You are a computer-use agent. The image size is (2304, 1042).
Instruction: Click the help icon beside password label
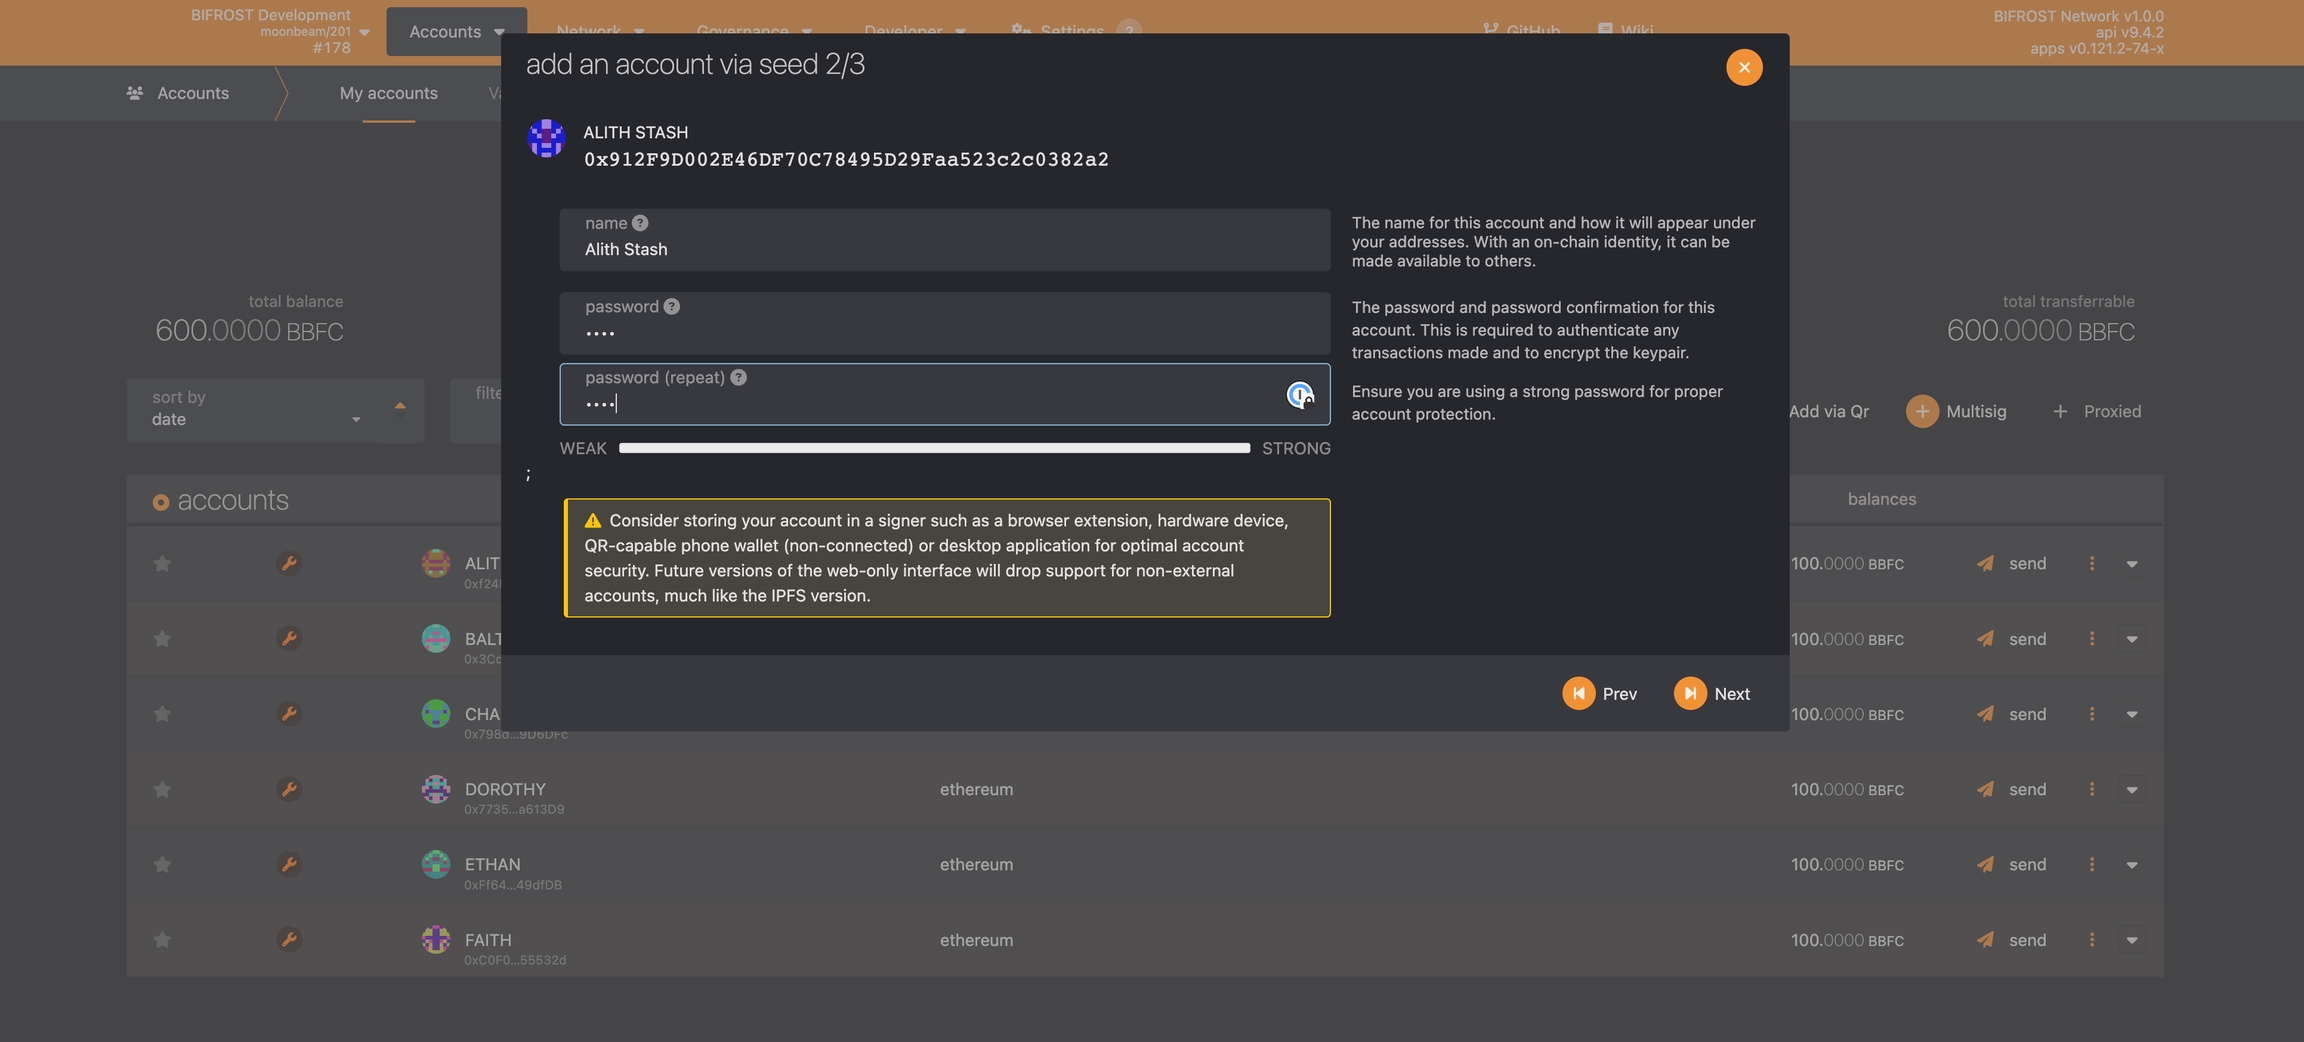[672, 307]
